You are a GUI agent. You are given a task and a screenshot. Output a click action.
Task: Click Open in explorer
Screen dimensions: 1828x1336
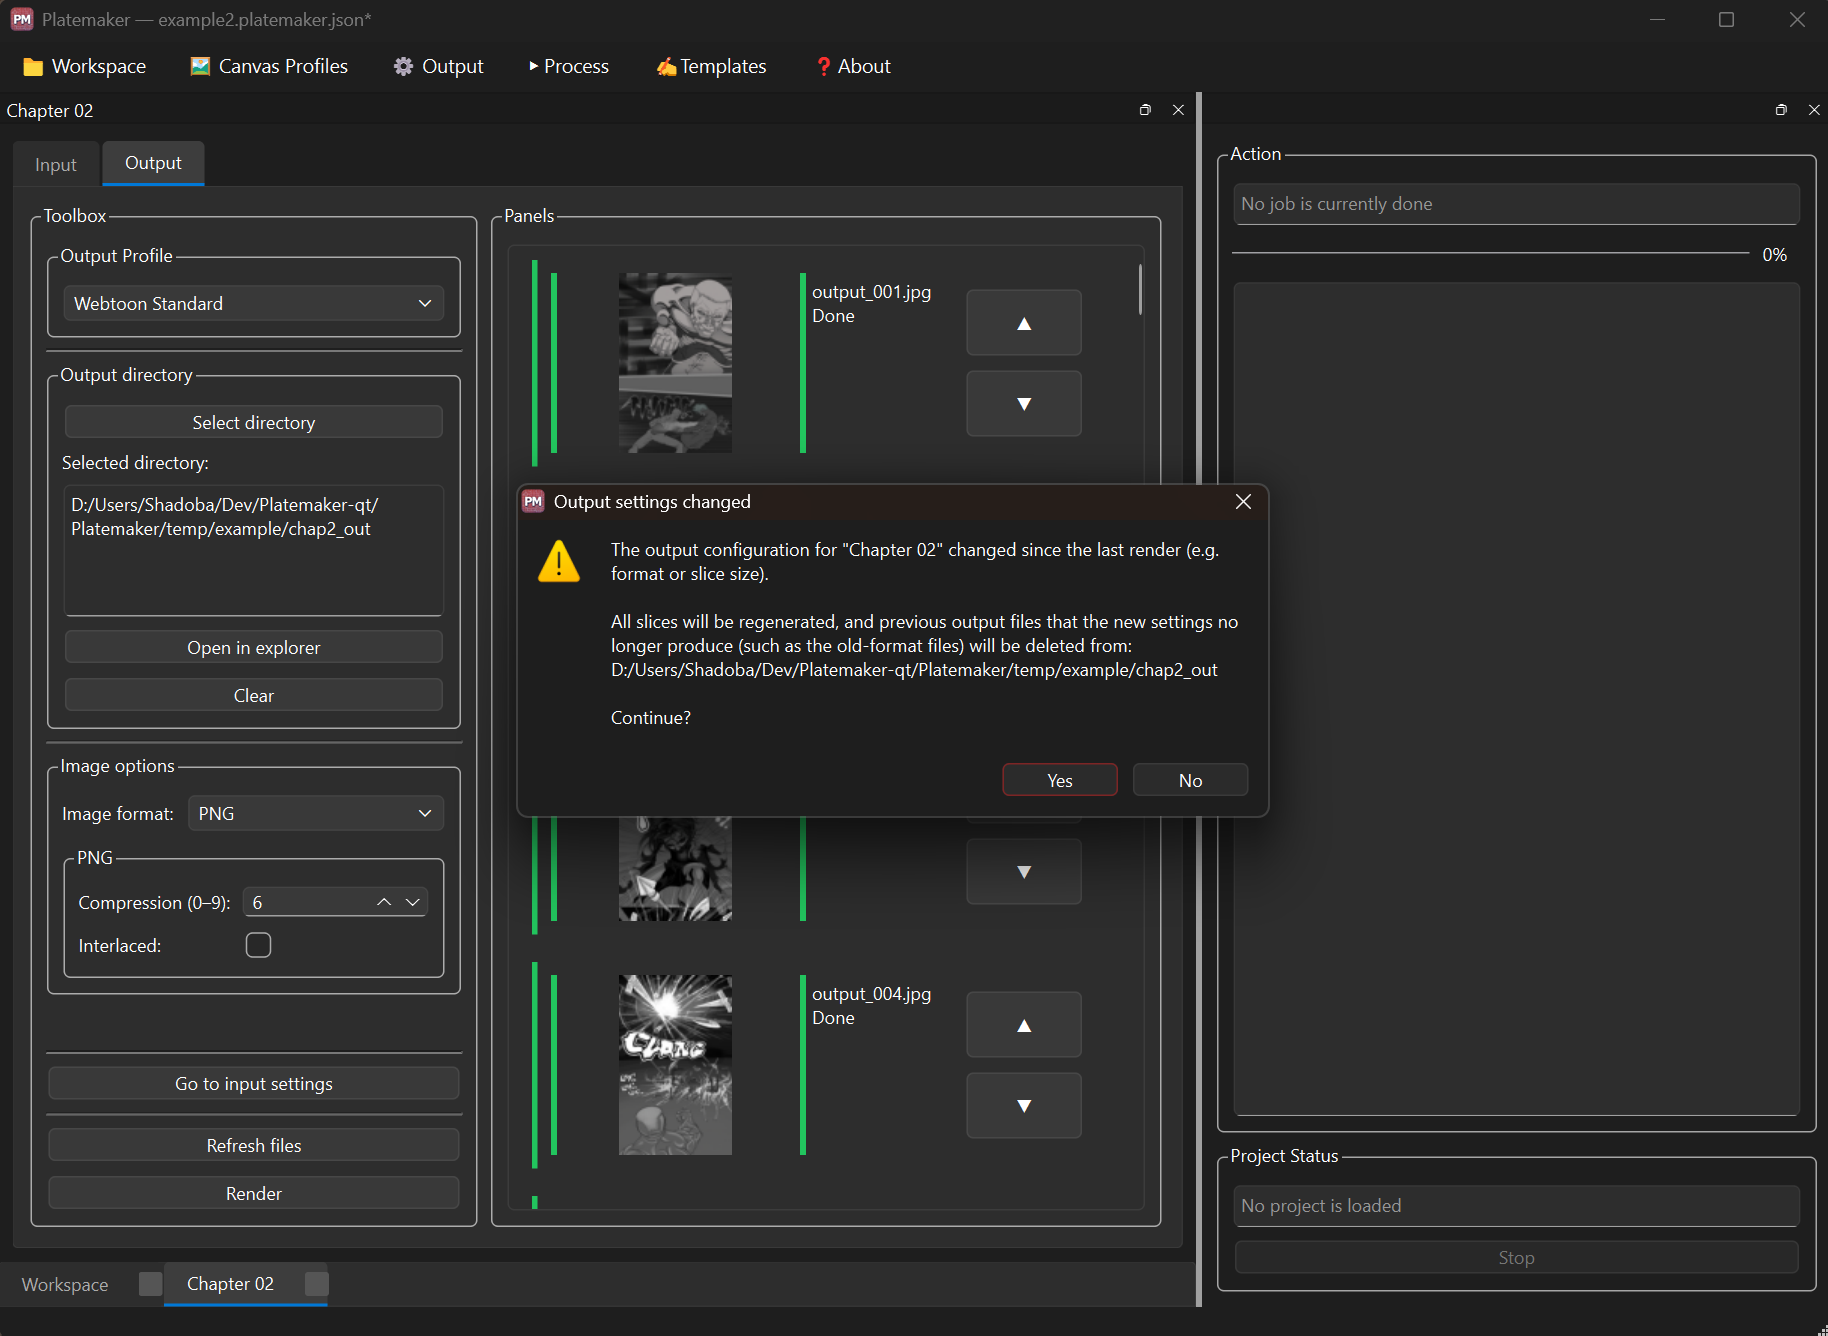tap(254, 647)
